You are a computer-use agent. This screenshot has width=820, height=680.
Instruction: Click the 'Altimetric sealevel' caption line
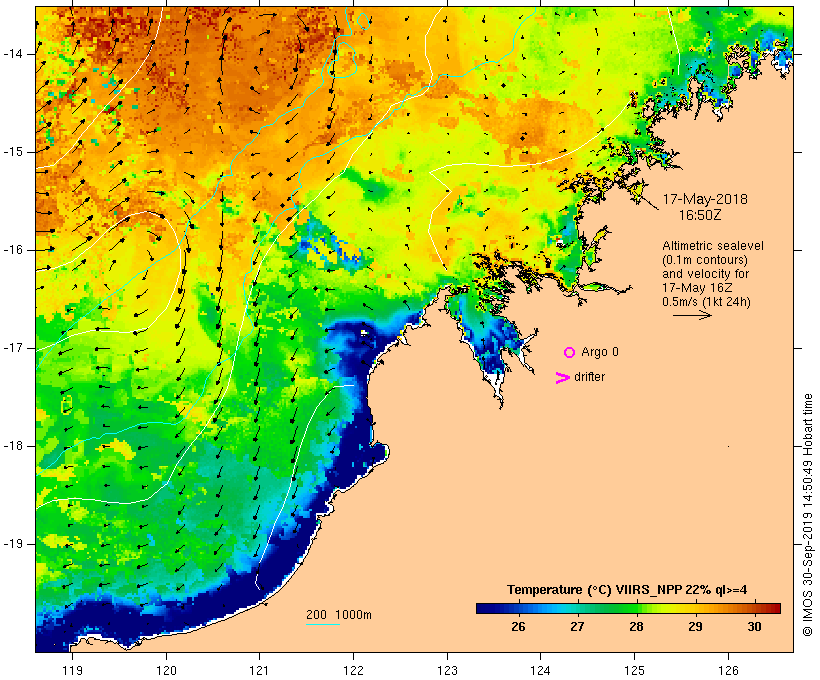click(x=713, y=246)
